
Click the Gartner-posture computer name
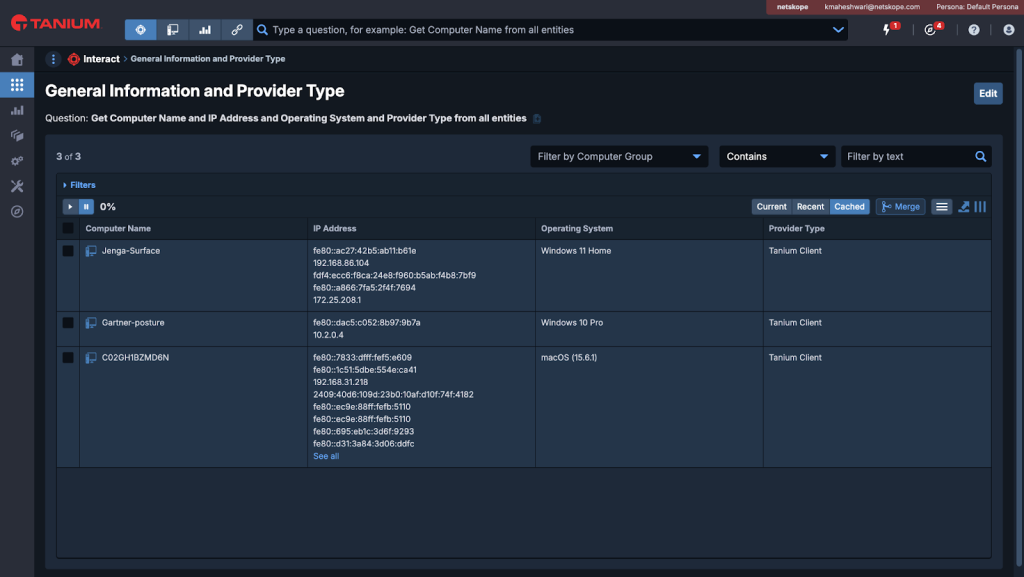click(133, 322)
